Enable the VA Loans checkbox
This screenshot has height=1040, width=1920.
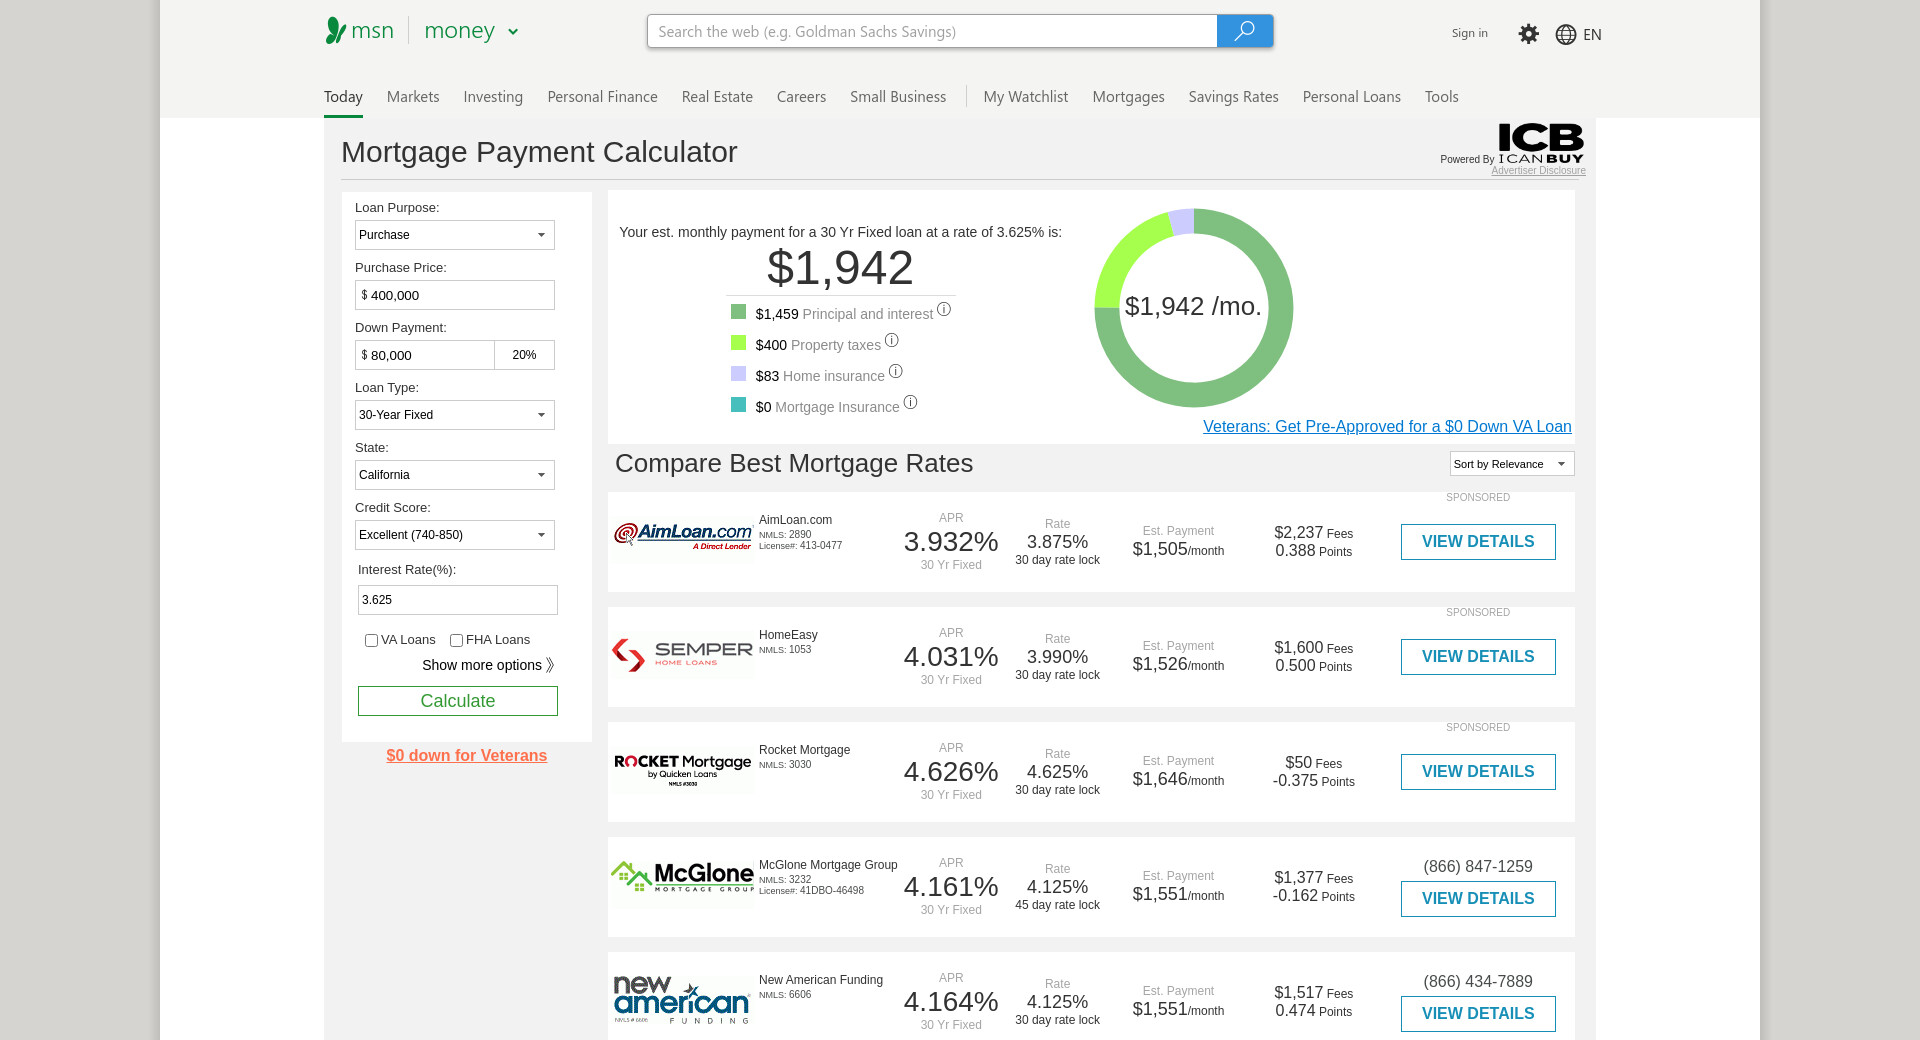point(371,641)
